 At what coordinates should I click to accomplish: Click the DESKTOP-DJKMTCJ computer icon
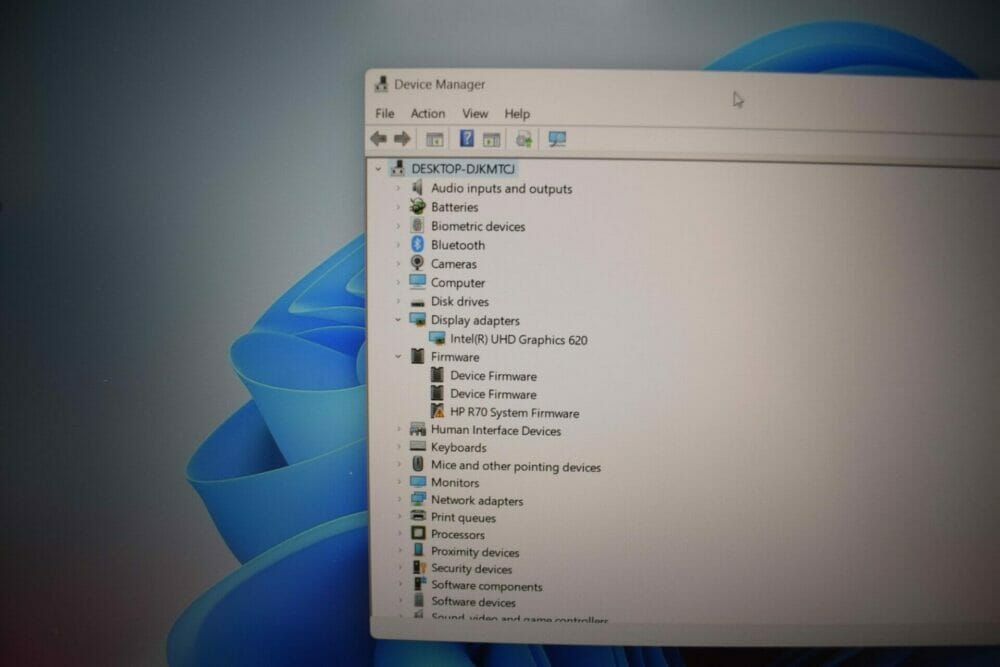pos(398,168)
